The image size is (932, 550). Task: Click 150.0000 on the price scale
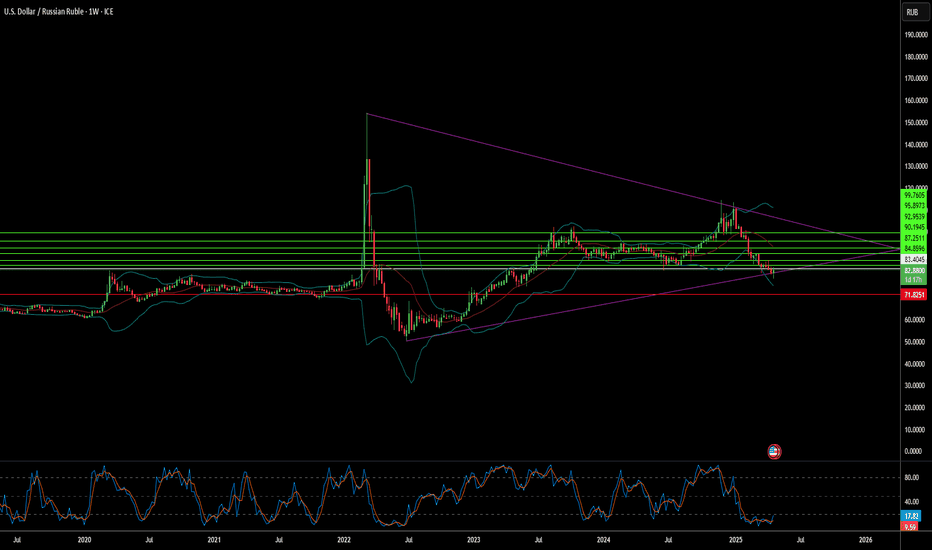(x=915, y=122)
